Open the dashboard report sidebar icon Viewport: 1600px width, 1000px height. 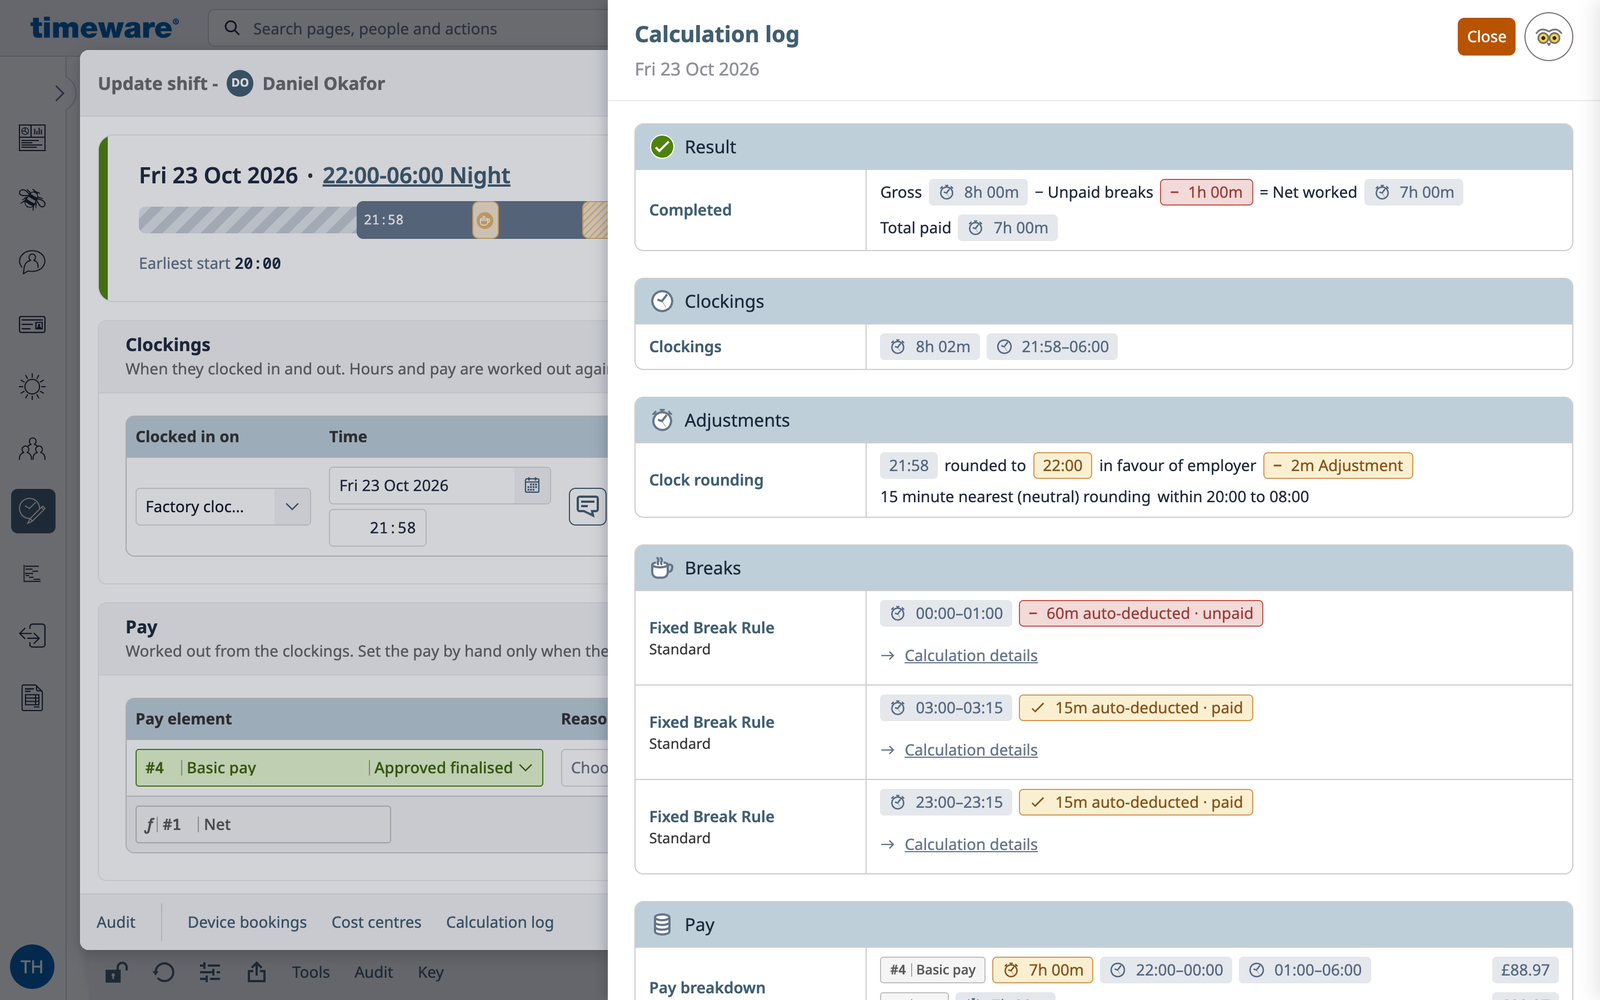[32, 137]
